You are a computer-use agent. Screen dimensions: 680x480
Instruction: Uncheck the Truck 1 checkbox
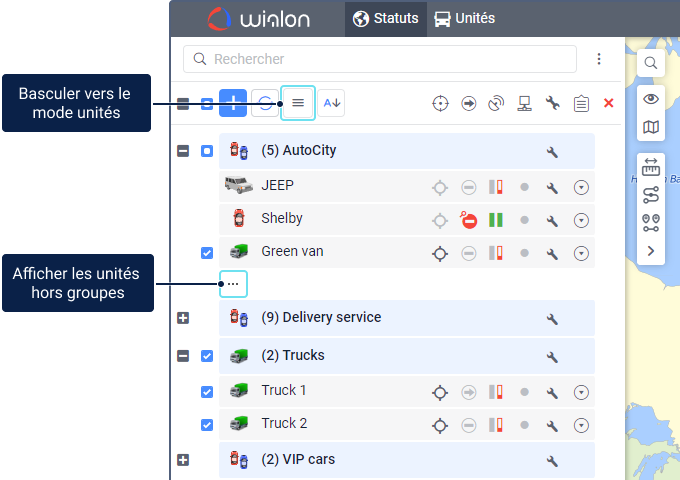[207, 392]
